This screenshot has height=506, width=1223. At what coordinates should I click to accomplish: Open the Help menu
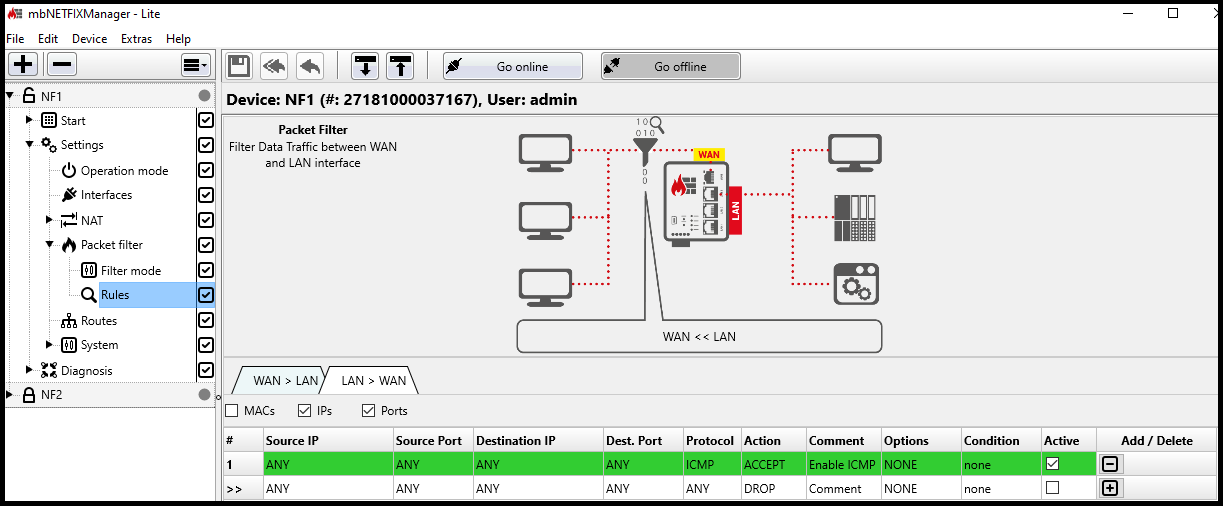[178, 39]
